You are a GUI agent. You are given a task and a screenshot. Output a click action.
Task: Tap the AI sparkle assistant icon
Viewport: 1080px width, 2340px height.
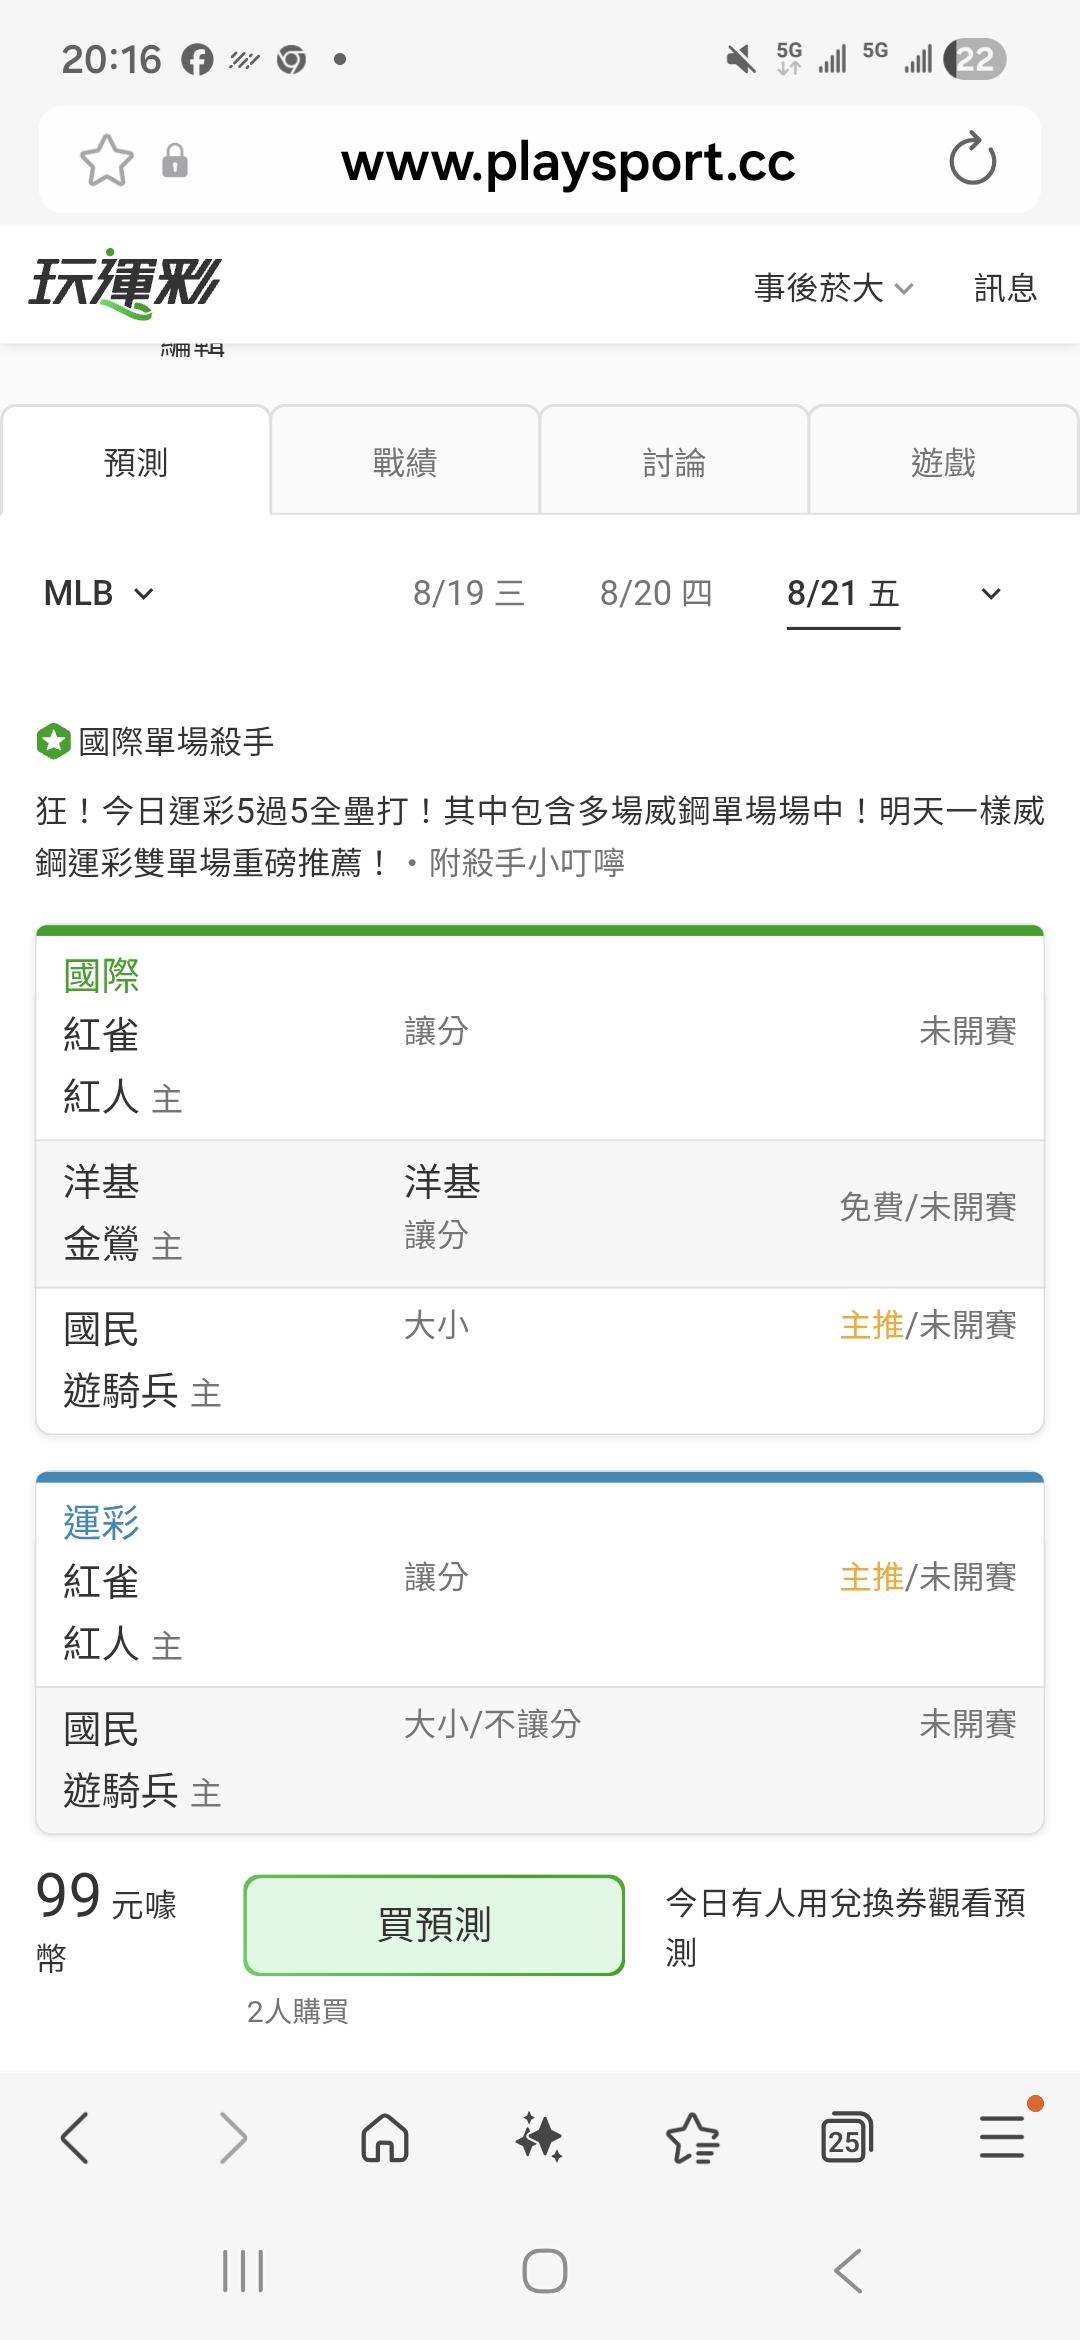(x=539, y=2138)
